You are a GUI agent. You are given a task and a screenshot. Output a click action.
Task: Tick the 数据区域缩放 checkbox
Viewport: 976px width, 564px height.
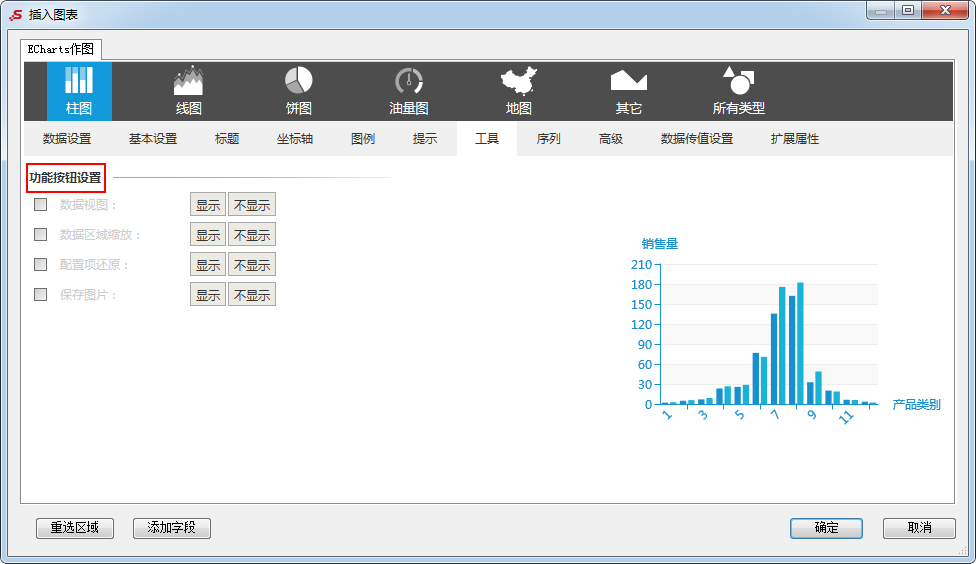click(40, 234)
